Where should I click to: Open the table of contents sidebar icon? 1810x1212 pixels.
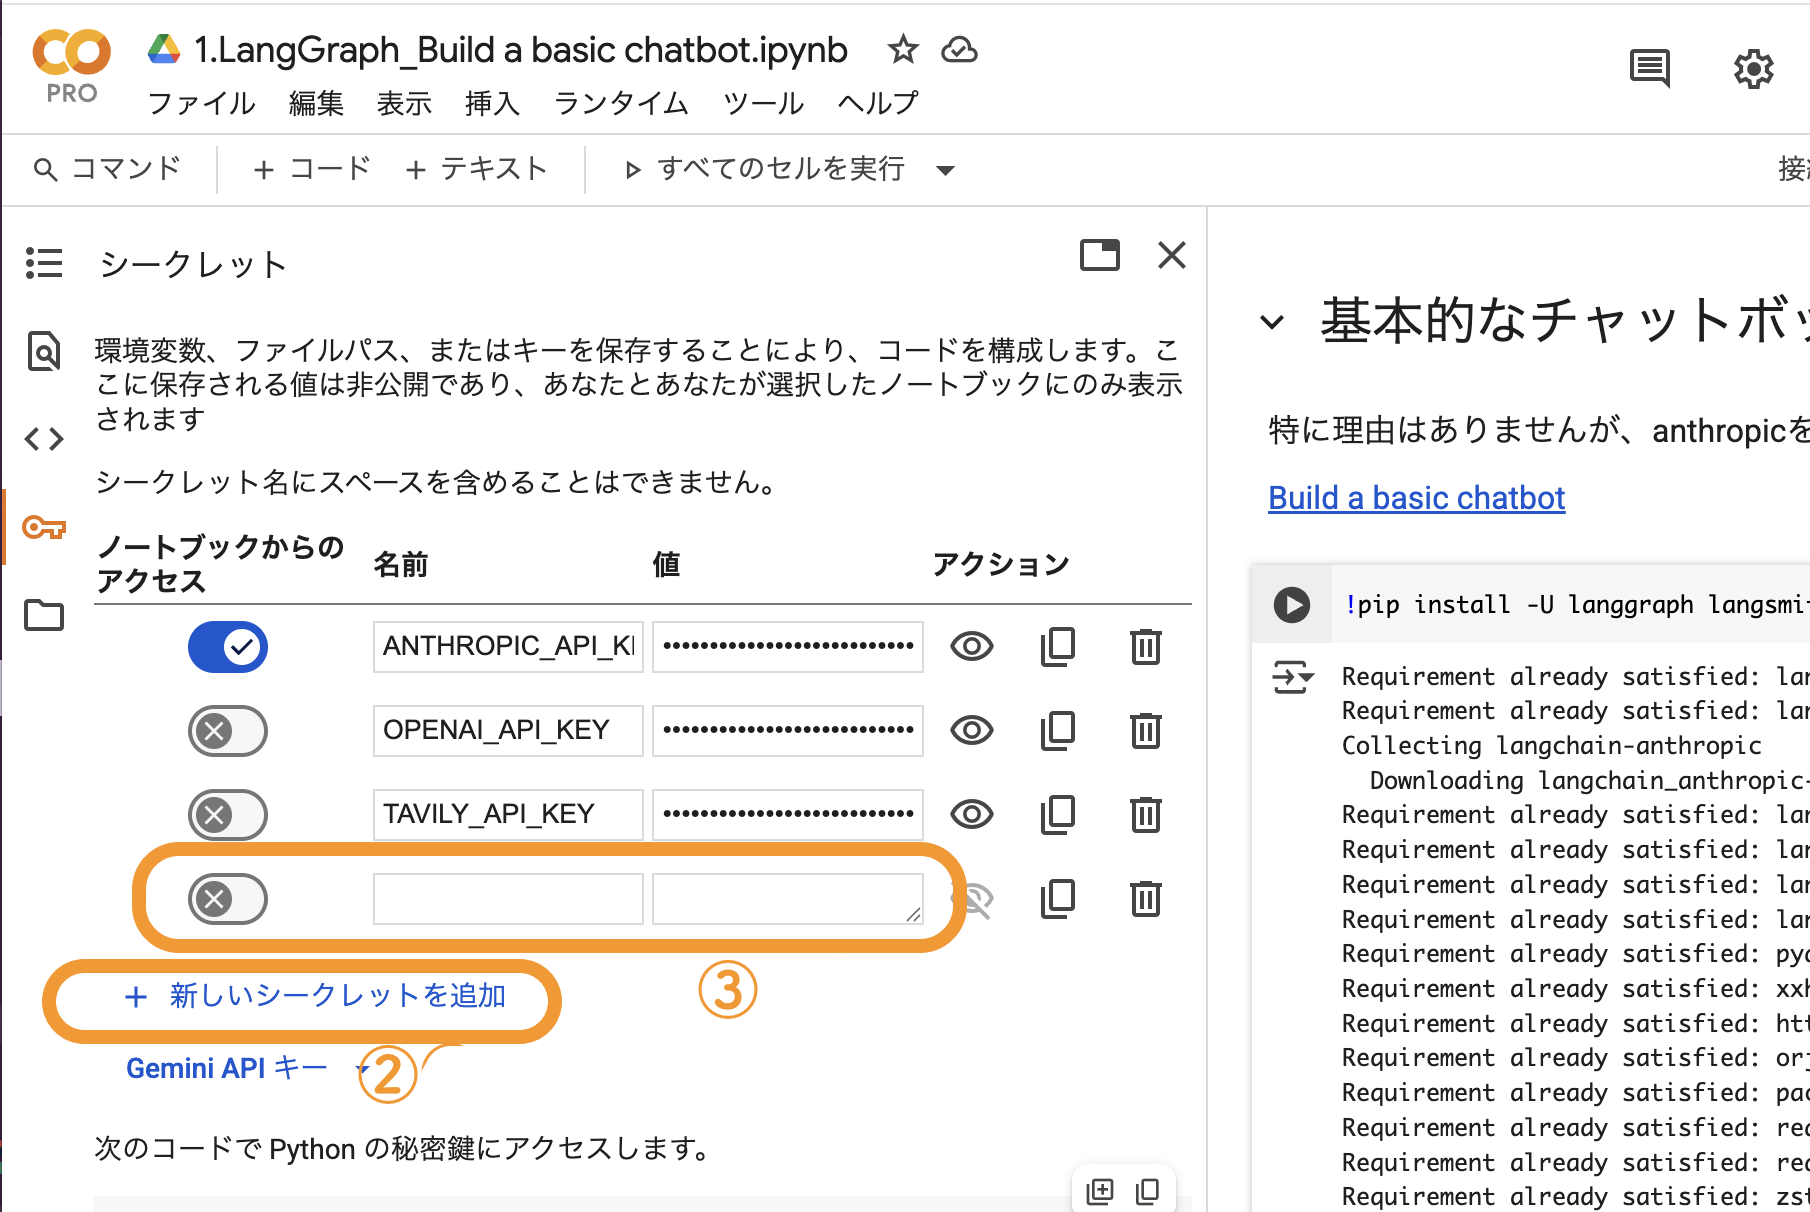coord(44,263)
